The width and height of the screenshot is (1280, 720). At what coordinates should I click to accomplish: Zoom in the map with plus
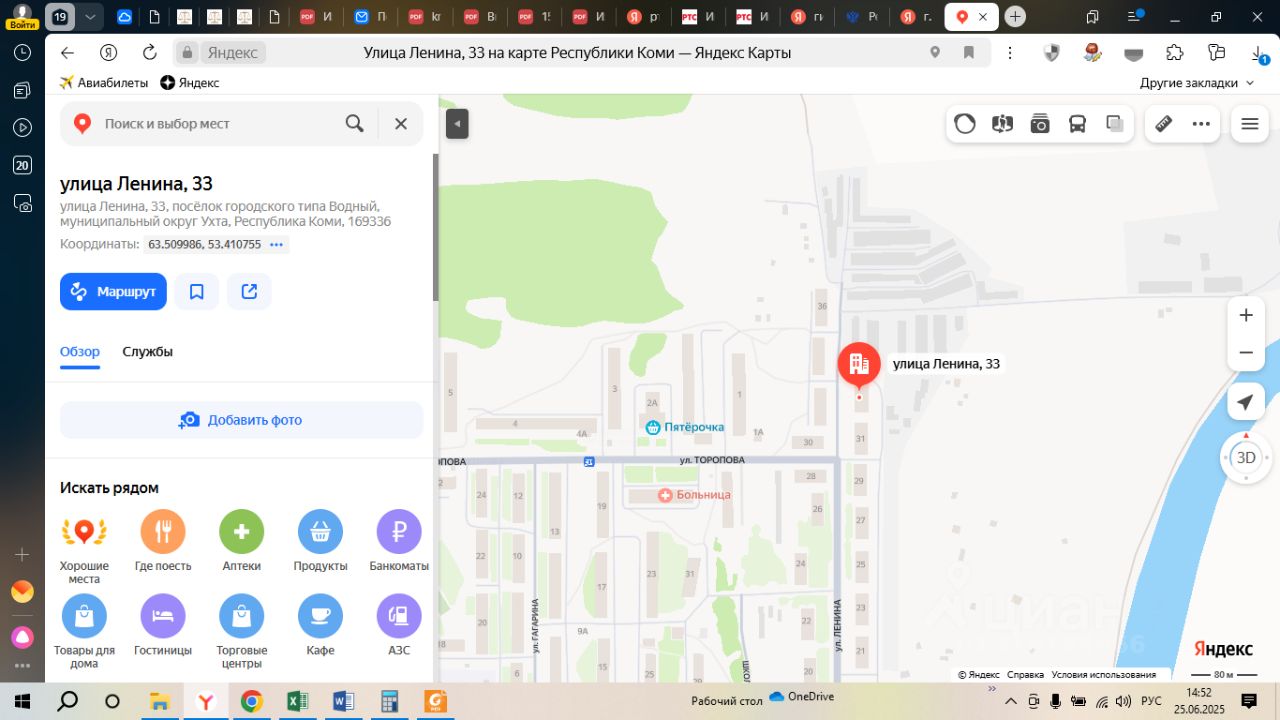click(x=1246, y=315)
